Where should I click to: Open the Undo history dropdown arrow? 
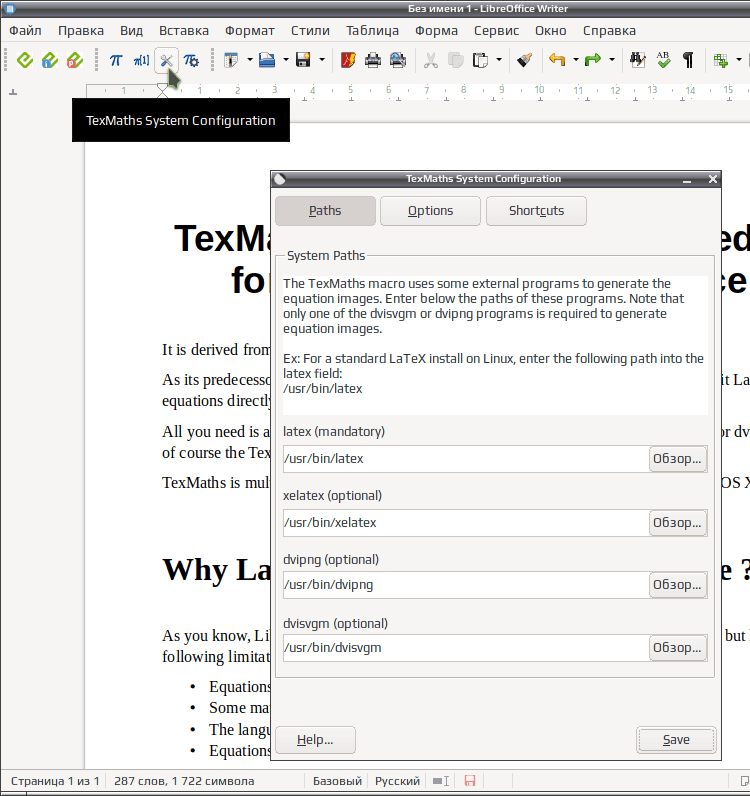pos(576,60)
